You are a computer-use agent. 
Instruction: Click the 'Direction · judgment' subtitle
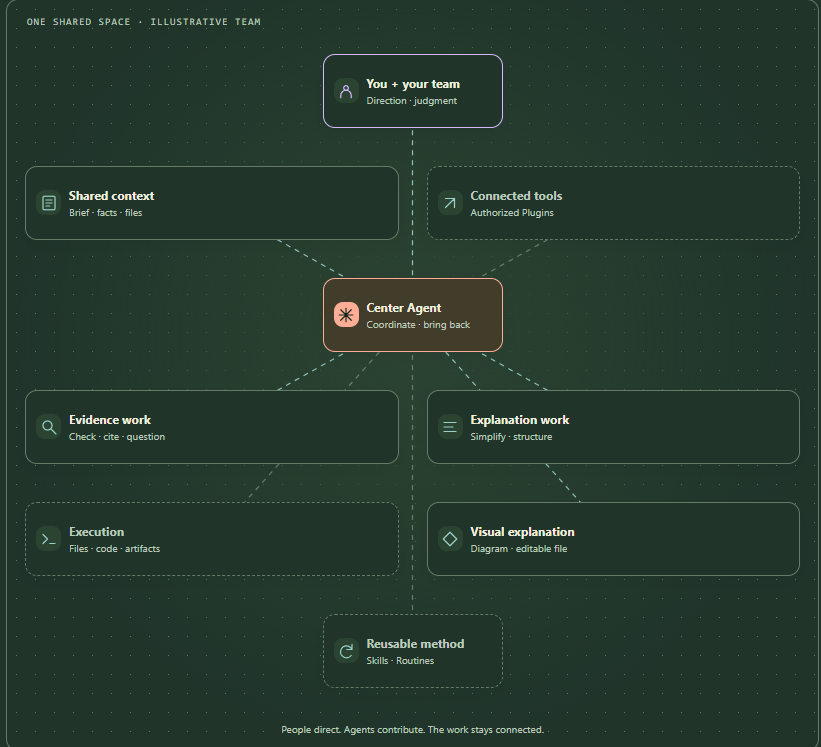(412, 101)
